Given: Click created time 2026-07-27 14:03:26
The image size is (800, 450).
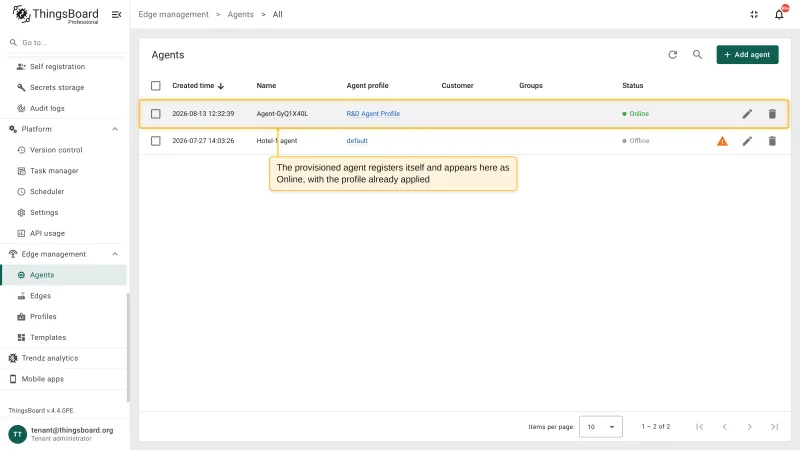Looking at the screenshot, I should click(x=203, y=141).
